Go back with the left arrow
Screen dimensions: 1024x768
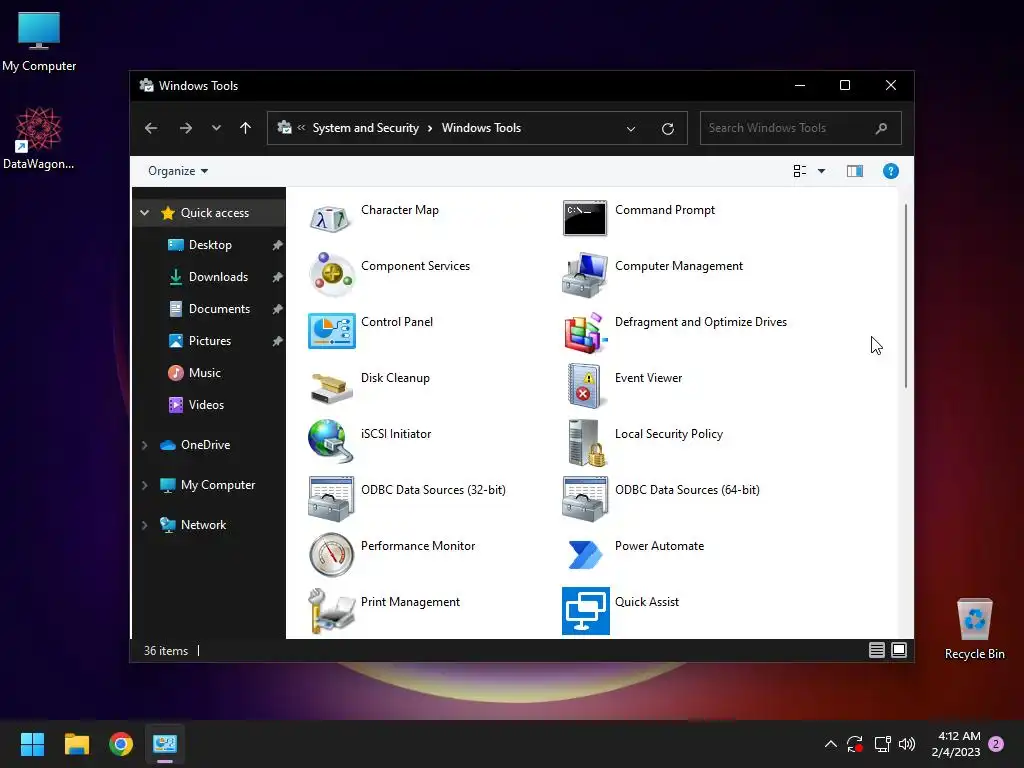pyautogui.click(x=151, y=128)
